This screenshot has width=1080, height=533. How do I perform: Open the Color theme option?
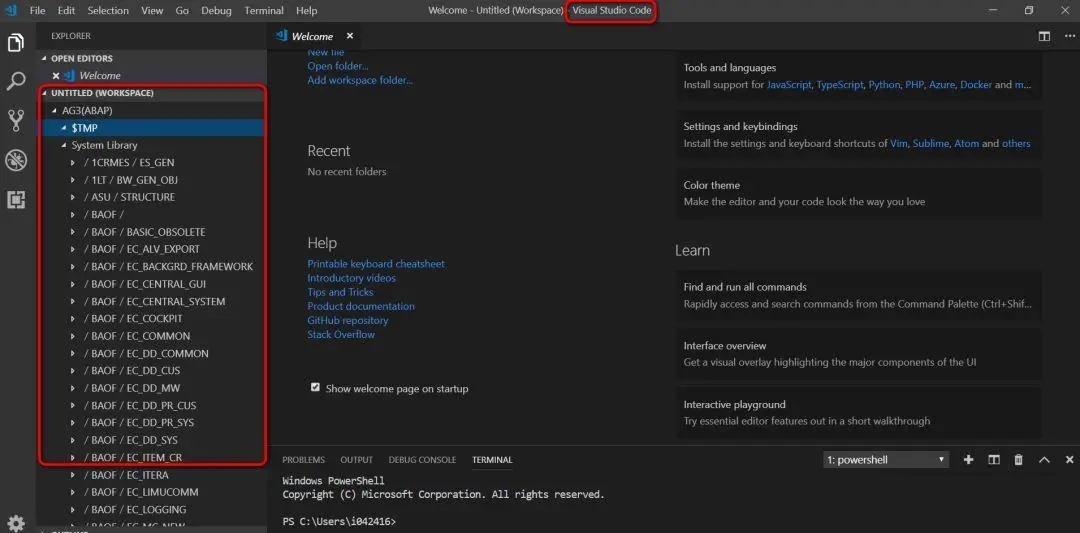pos(858,194)
